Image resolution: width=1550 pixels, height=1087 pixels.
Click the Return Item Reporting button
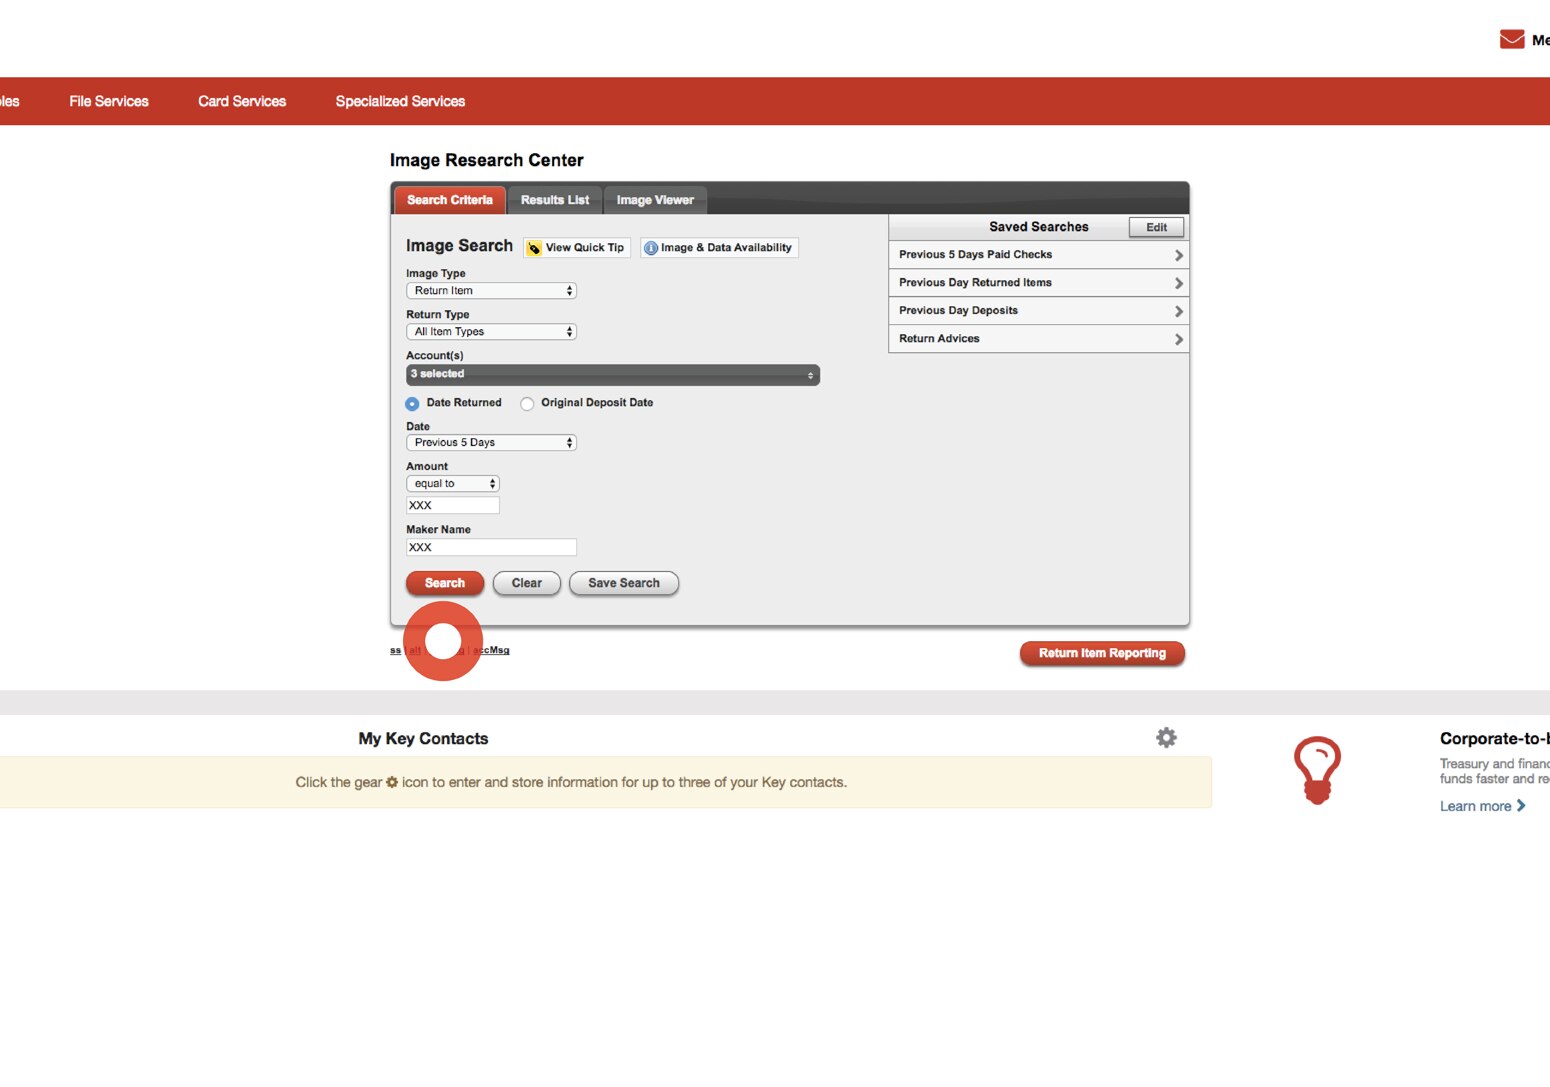point(1101,652)
